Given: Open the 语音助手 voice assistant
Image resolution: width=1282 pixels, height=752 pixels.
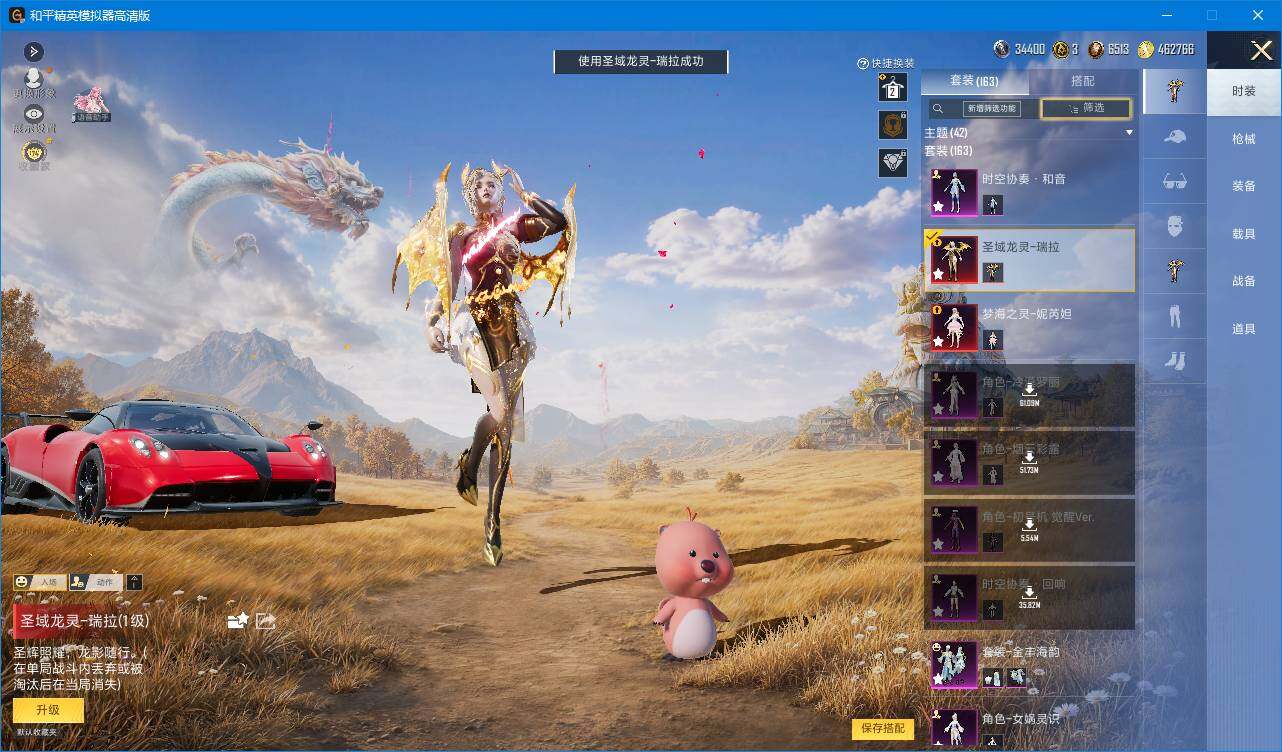Looking at the screenshot, I should (91, 104).
